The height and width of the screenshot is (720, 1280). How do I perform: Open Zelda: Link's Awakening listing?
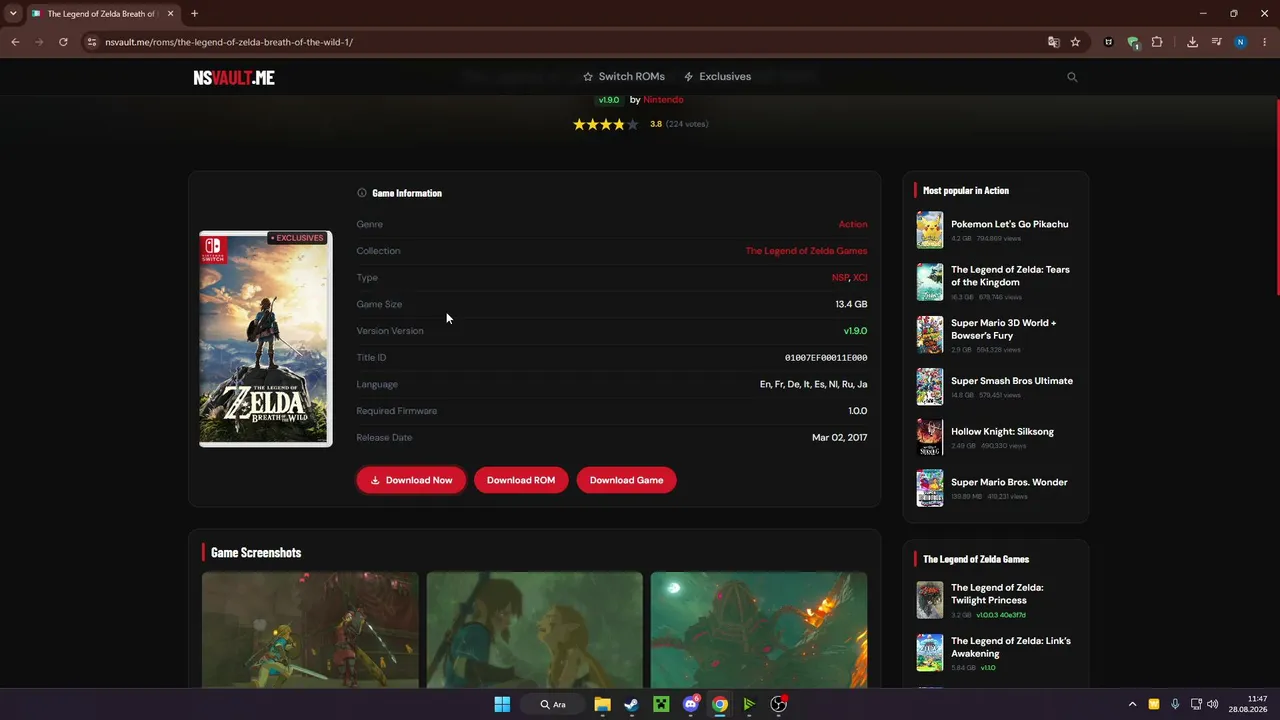pyautogui.click(x=995, y=653)
